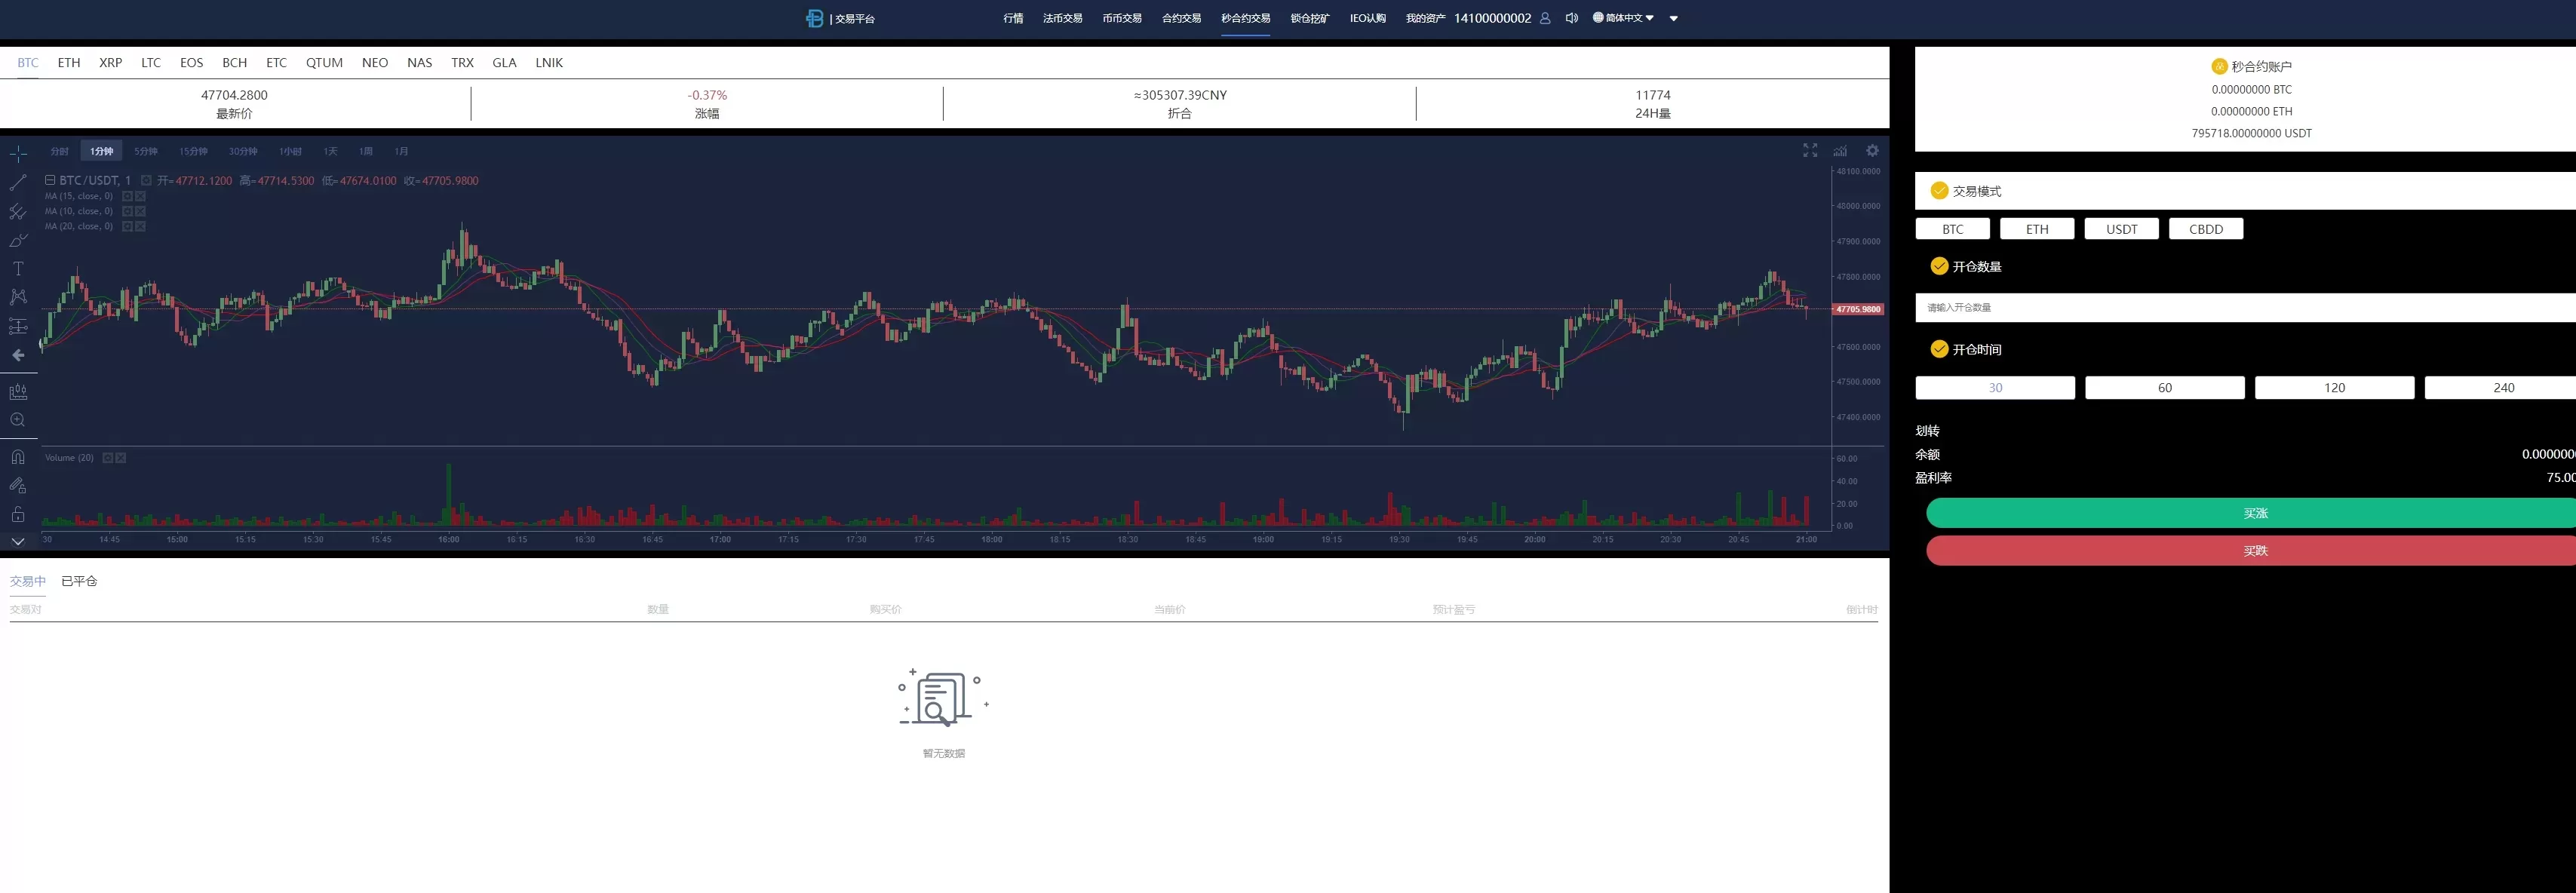Image resolution: width=2576 pixels, height=893 pixels.
Task: Select the trend line drawing tool
Action: [18, 182]
